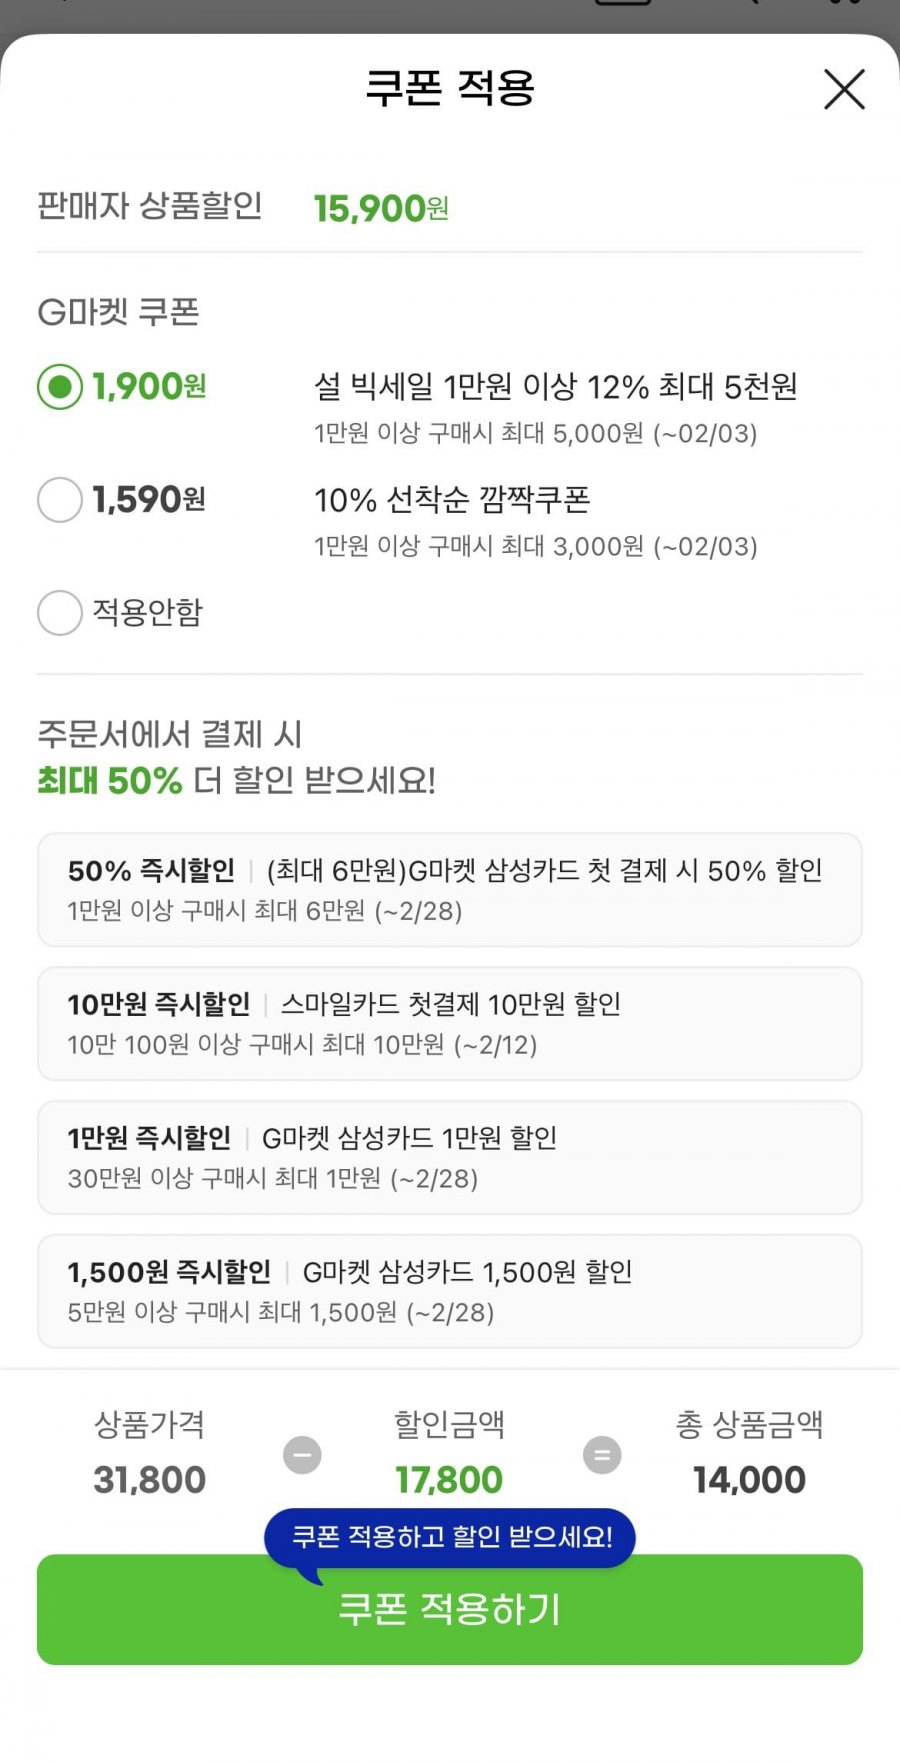Select the 1,900원 coupon radio button
This screenshot has height=1762, width=900.
(60, 387)
